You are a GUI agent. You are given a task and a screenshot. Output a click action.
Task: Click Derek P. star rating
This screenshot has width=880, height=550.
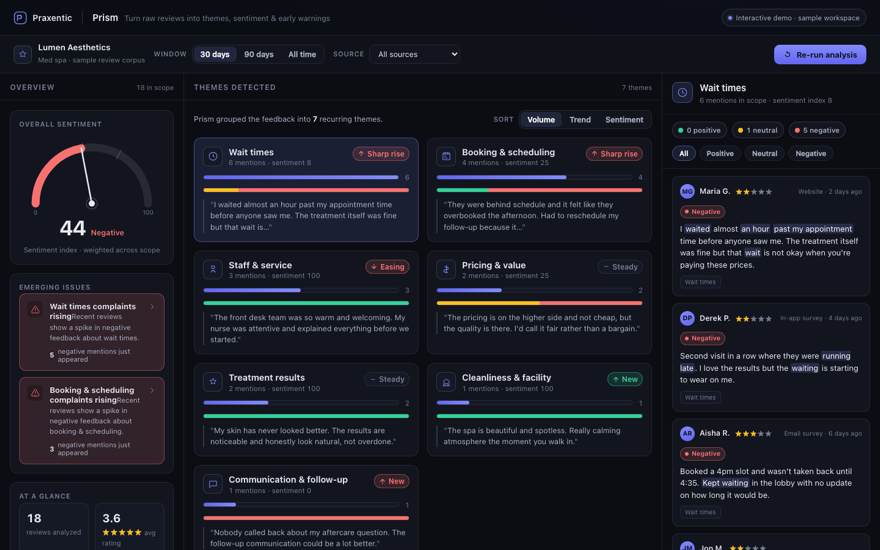click(754, 319)
